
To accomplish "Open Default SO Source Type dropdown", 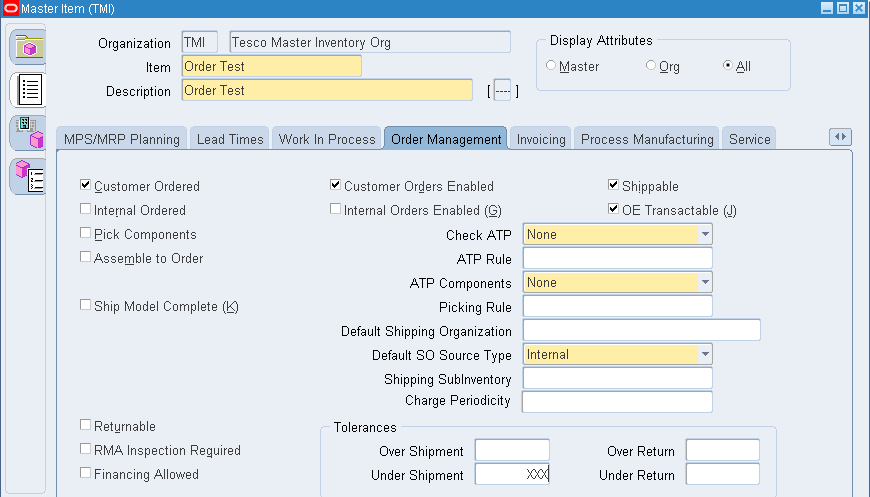I will coord(705,354).
